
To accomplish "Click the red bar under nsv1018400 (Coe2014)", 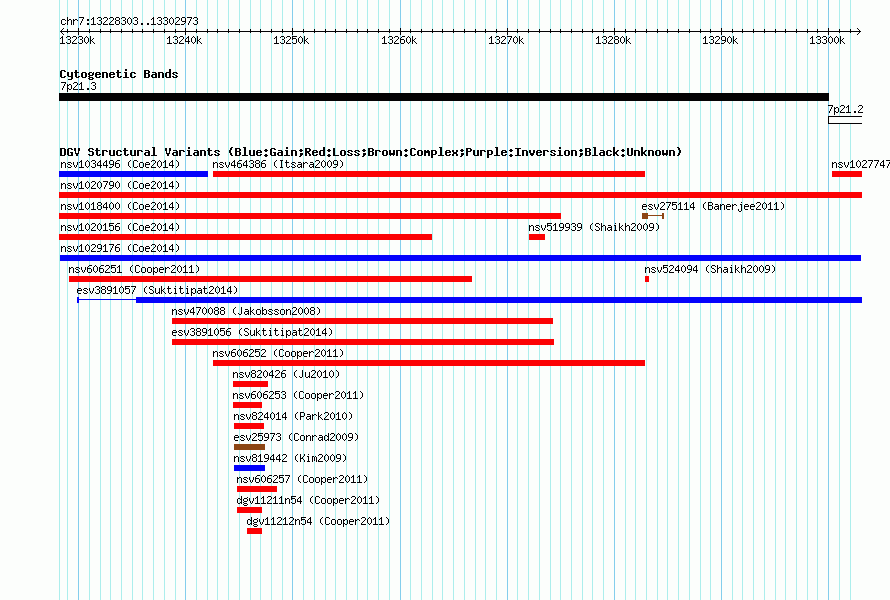I will point(310,216).
